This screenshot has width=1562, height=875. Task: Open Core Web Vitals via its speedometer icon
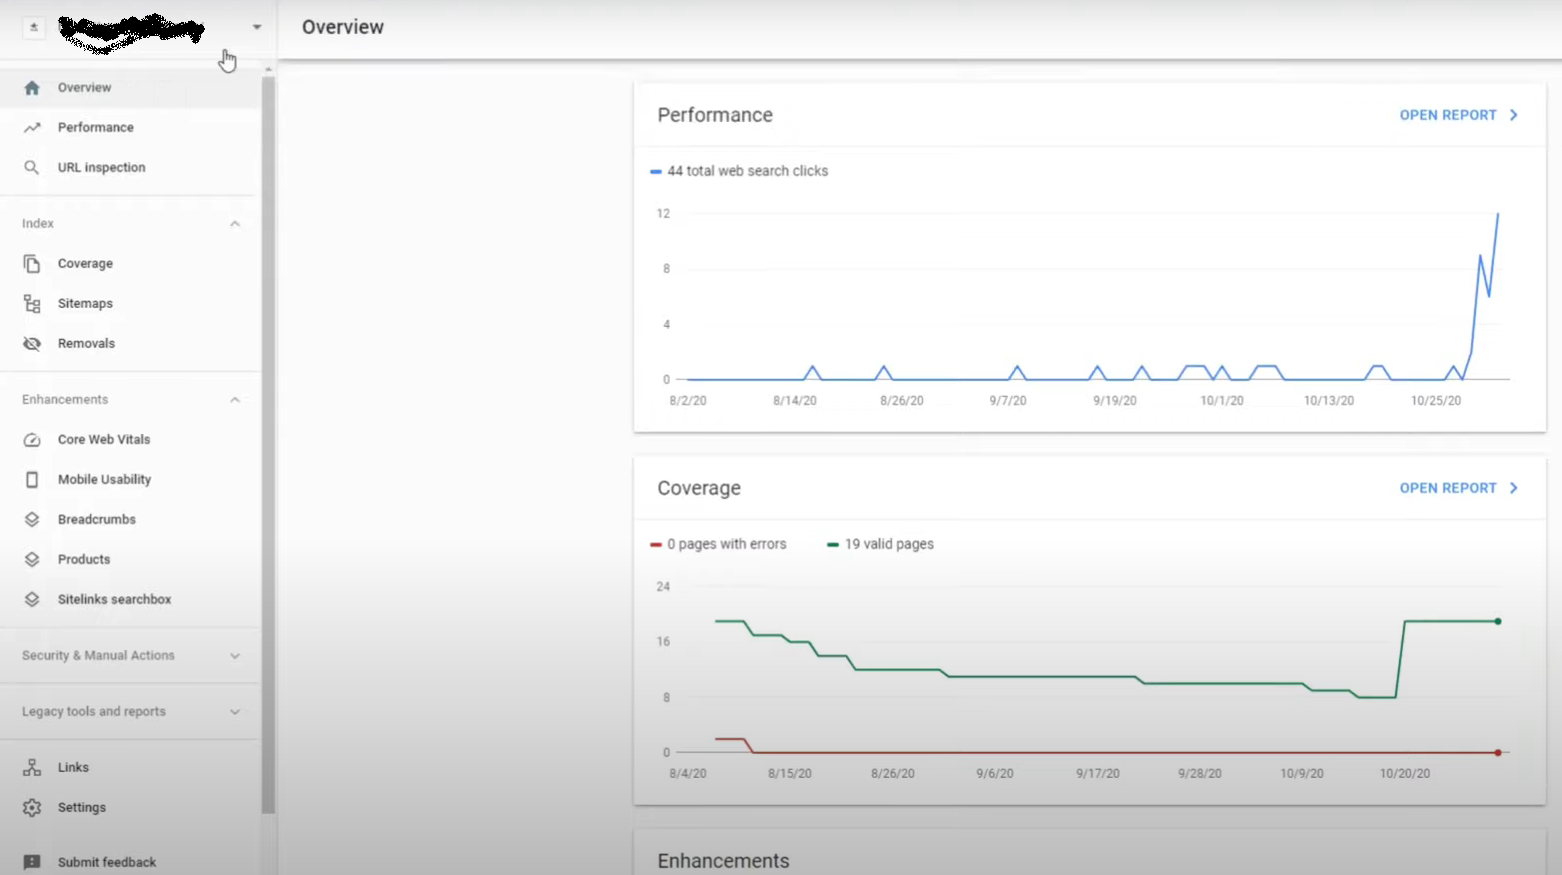[32, 439]
